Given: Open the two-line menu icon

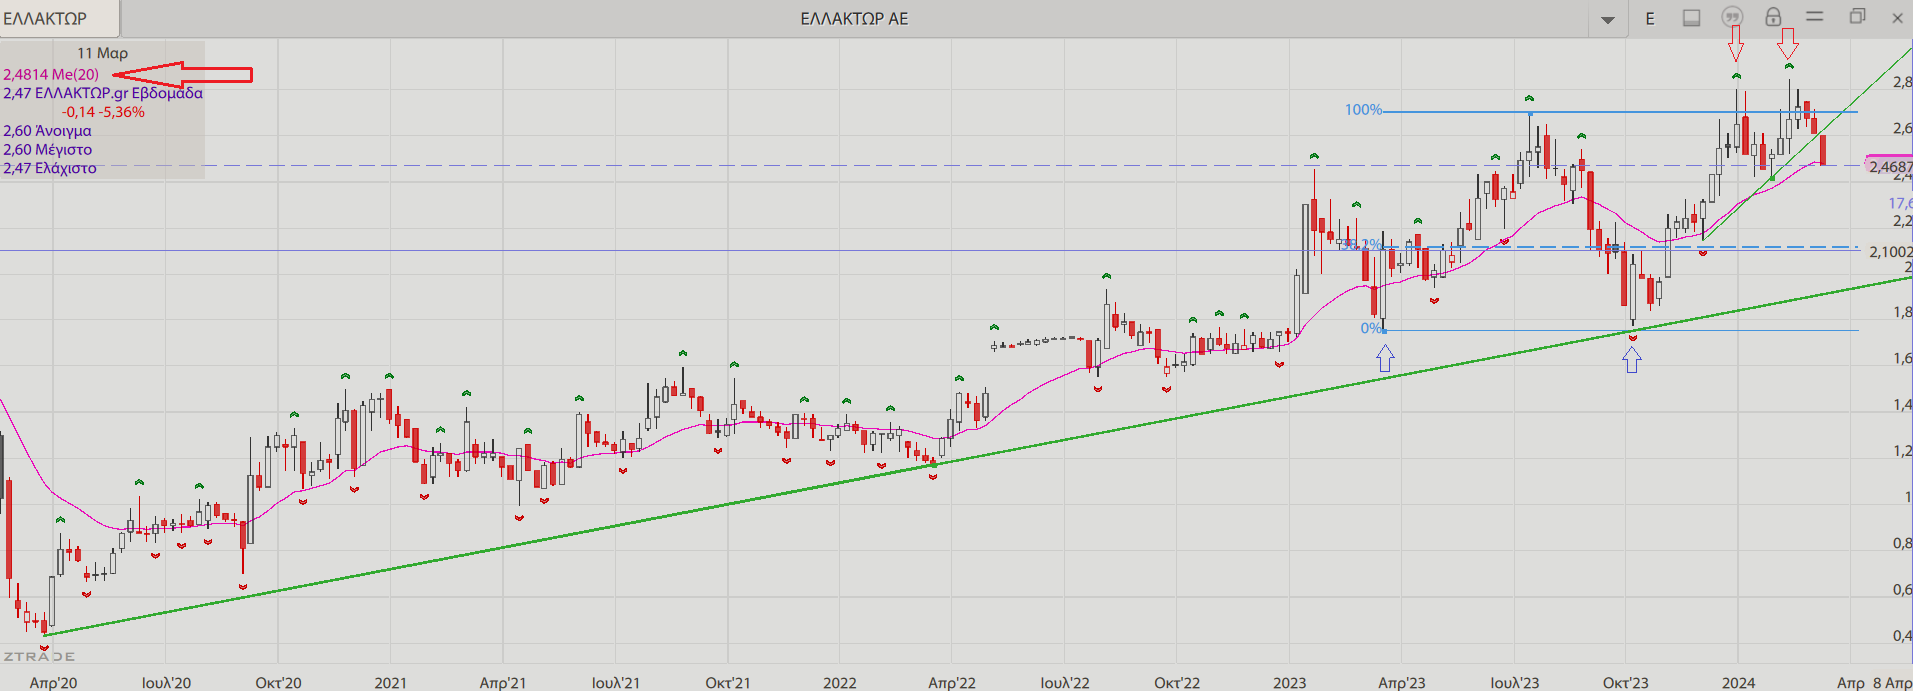Looking at the screenshot, I should pyautogui.click(x=1815, y=16).
